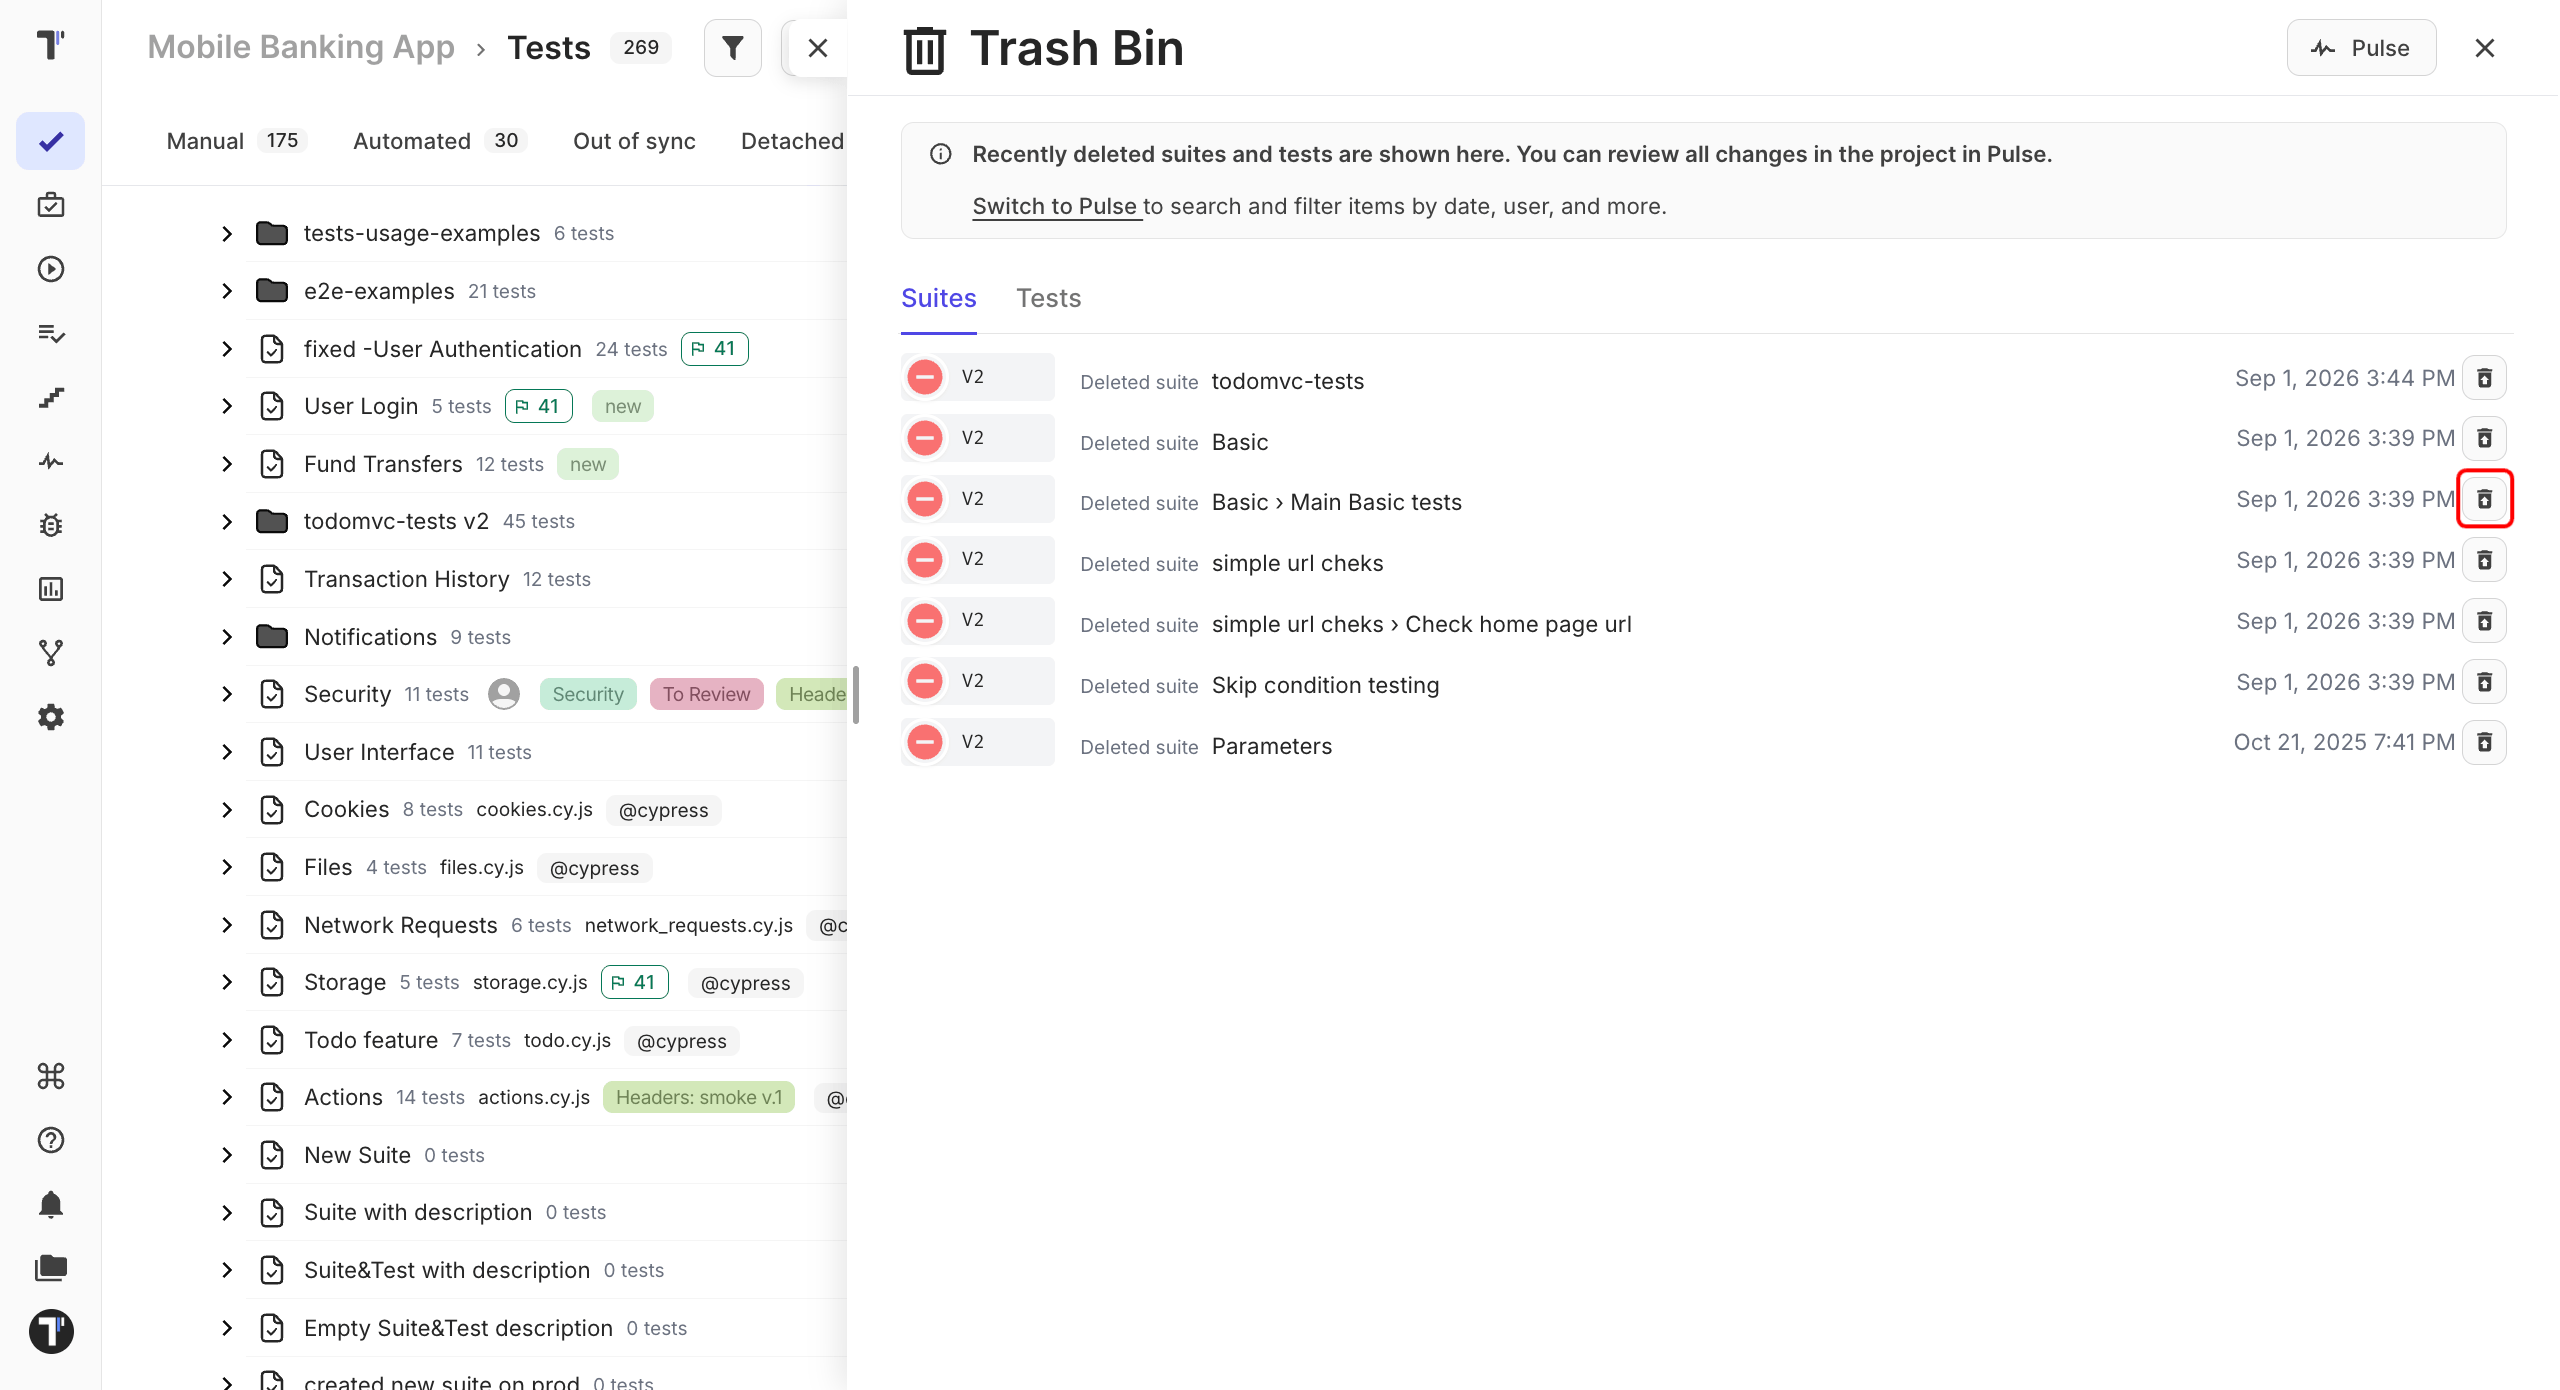Image resolution: width=2560 pixels, height=1390 pixels.
Task: Open the branches fork icon in sidebar
Action: click(51, 653)
